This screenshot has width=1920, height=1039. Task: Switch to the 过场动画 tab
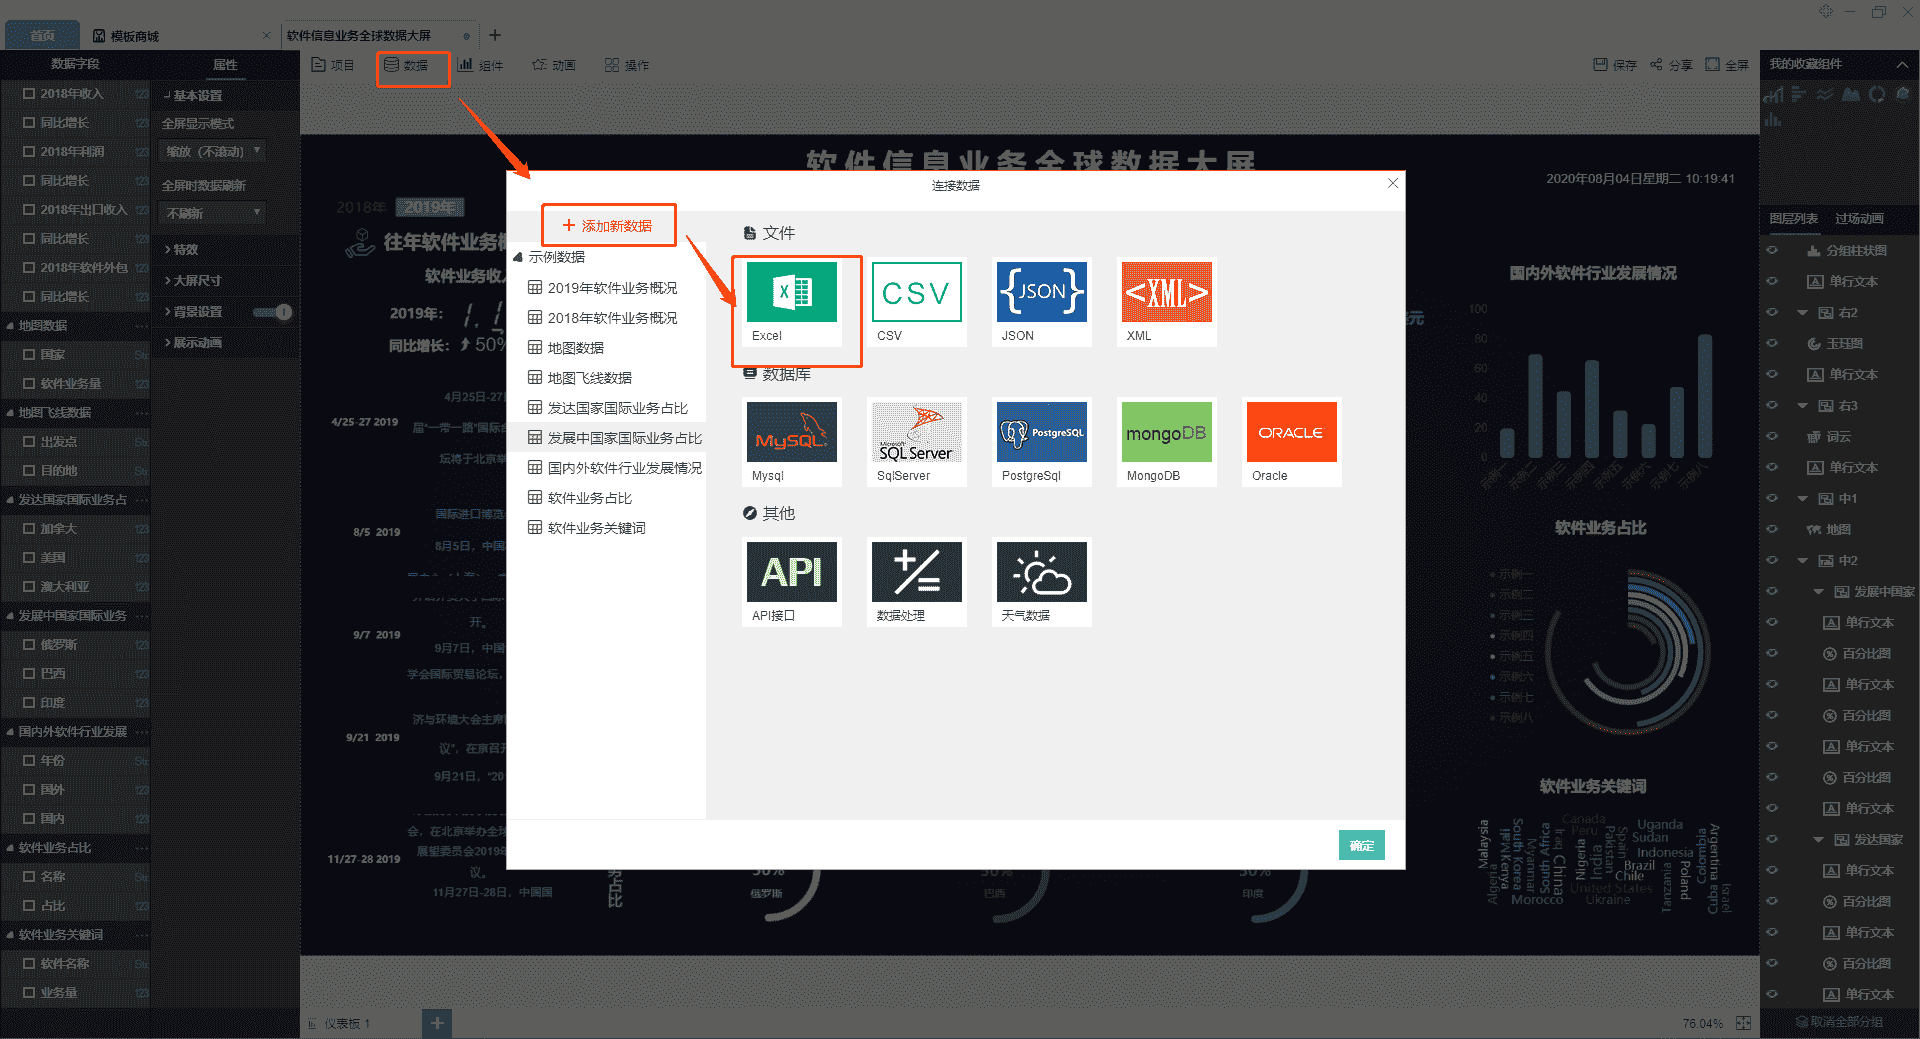(1859, 219)
